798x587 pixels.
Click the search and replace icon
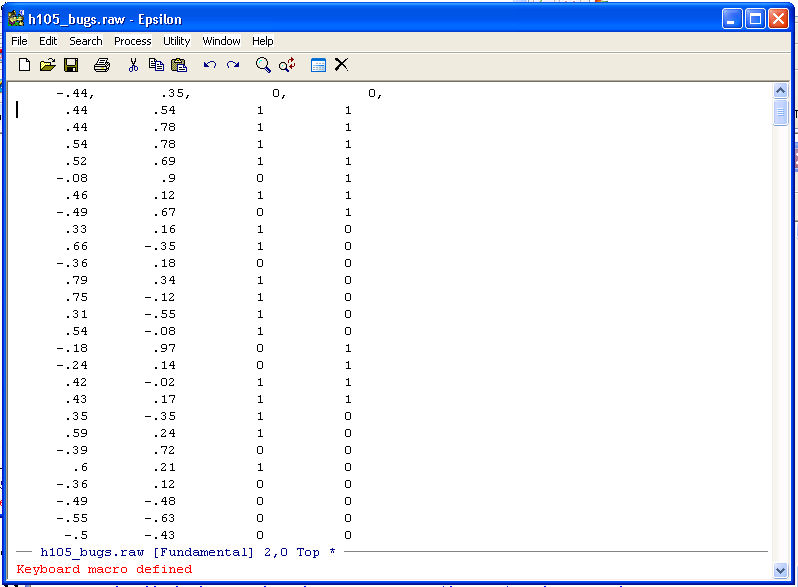287,65
